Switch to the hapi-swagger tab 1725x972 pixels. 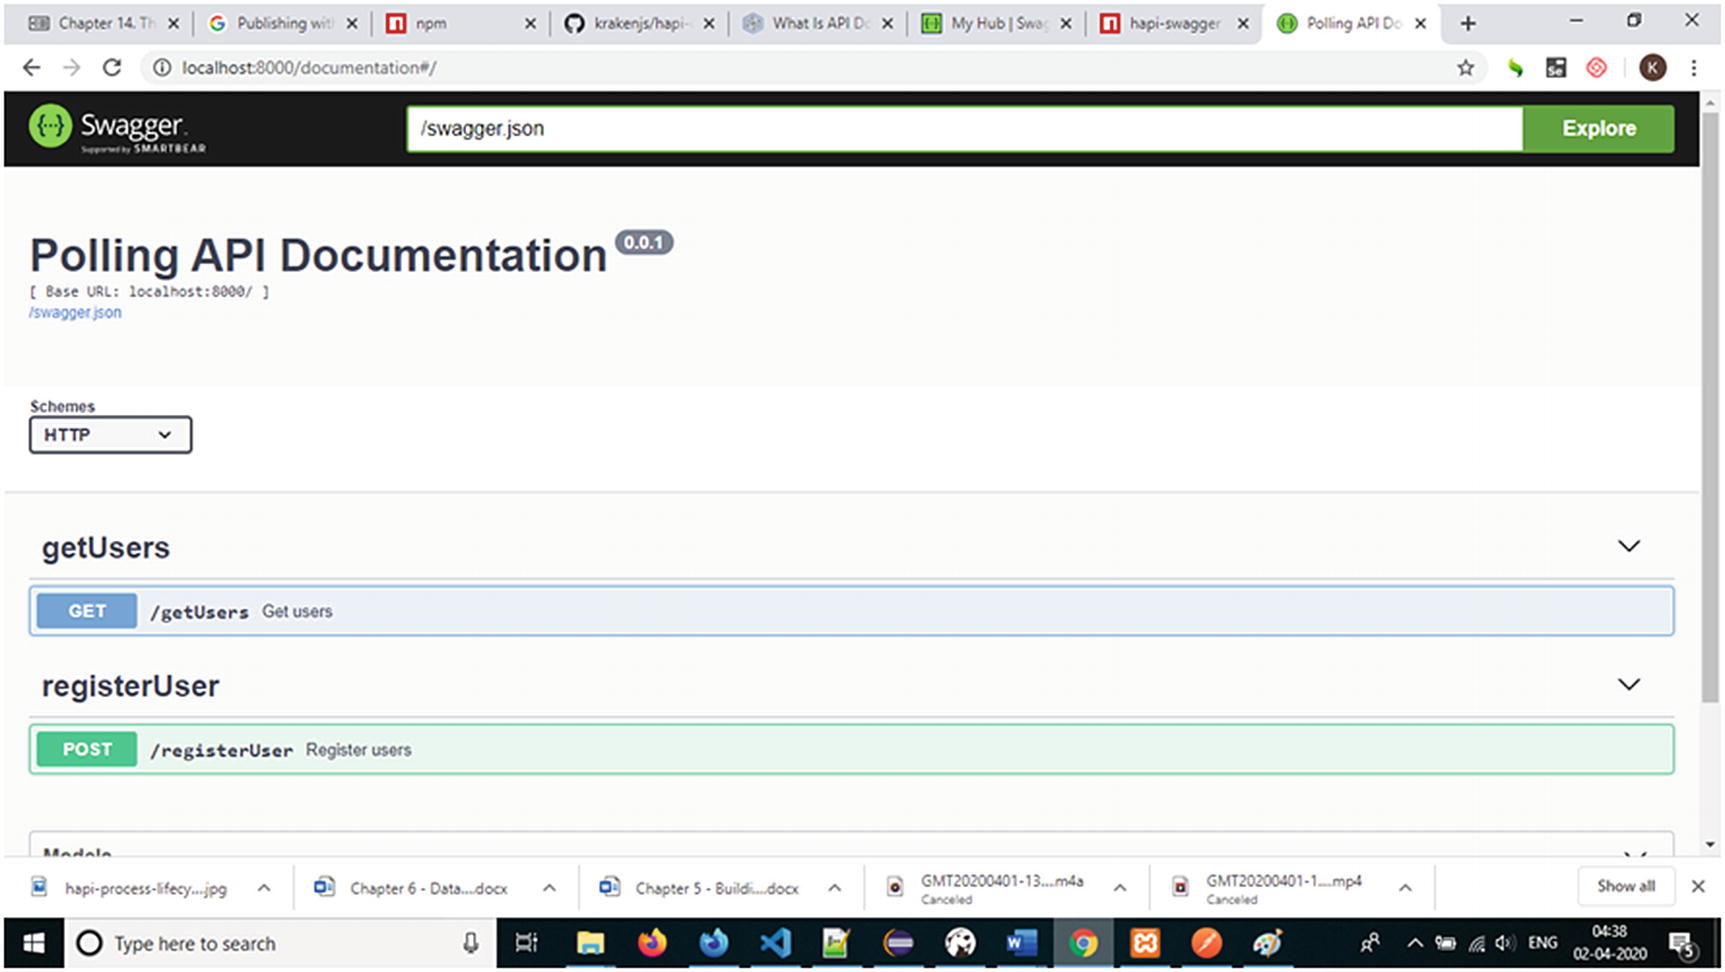point(1173,23)
